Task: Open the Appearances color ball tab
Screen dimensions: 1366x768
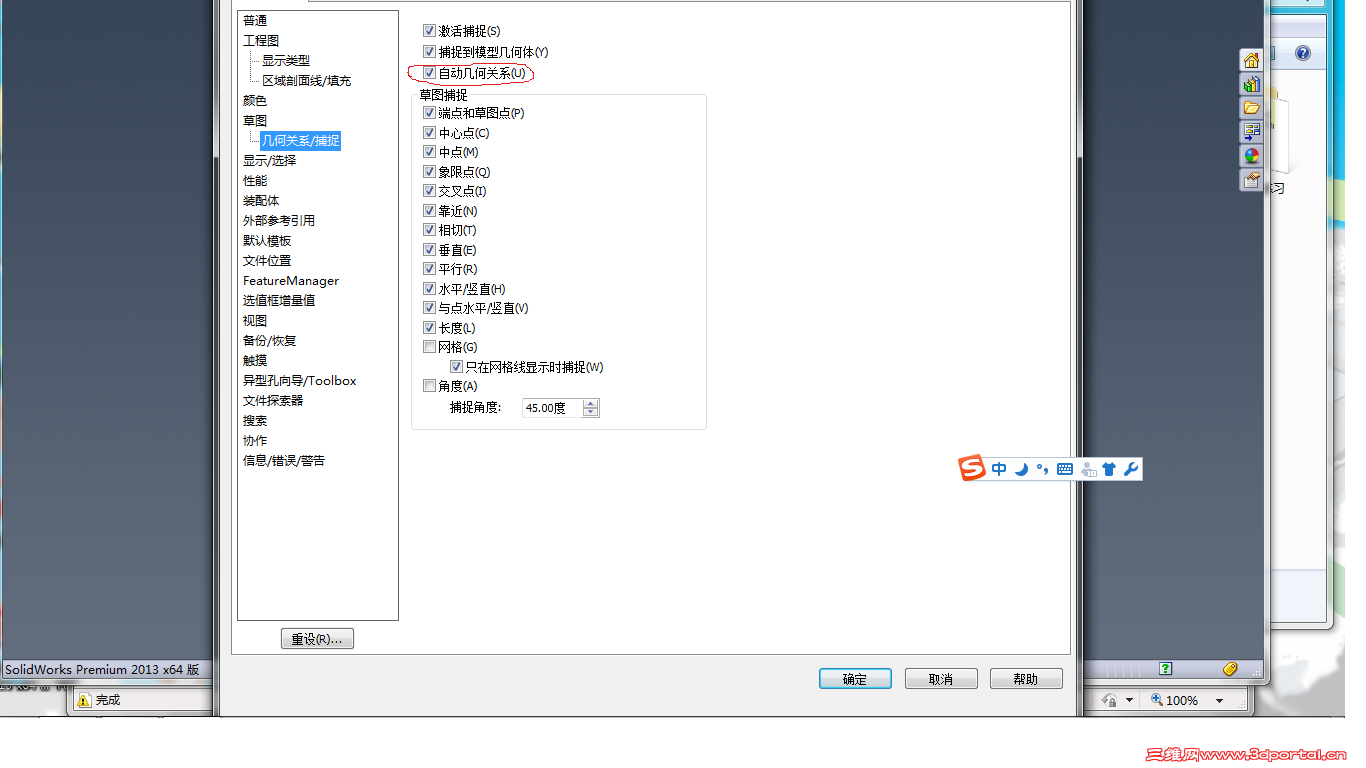Action: (x=1251, y=156)
